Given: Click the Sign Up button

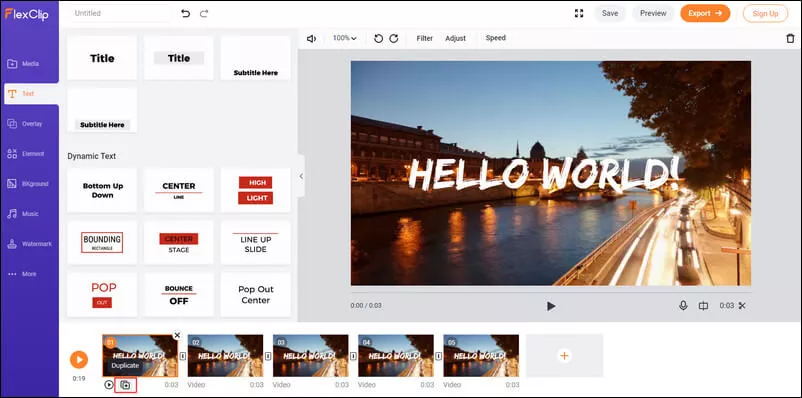Looking at the screenshot, I should pos(765,14).
